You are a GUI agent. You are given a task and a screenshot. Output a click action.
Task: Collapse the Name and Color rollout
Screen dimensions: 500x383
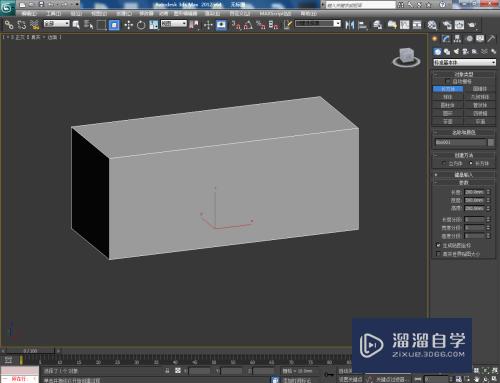pyautogui.click(x=464, y=132)
